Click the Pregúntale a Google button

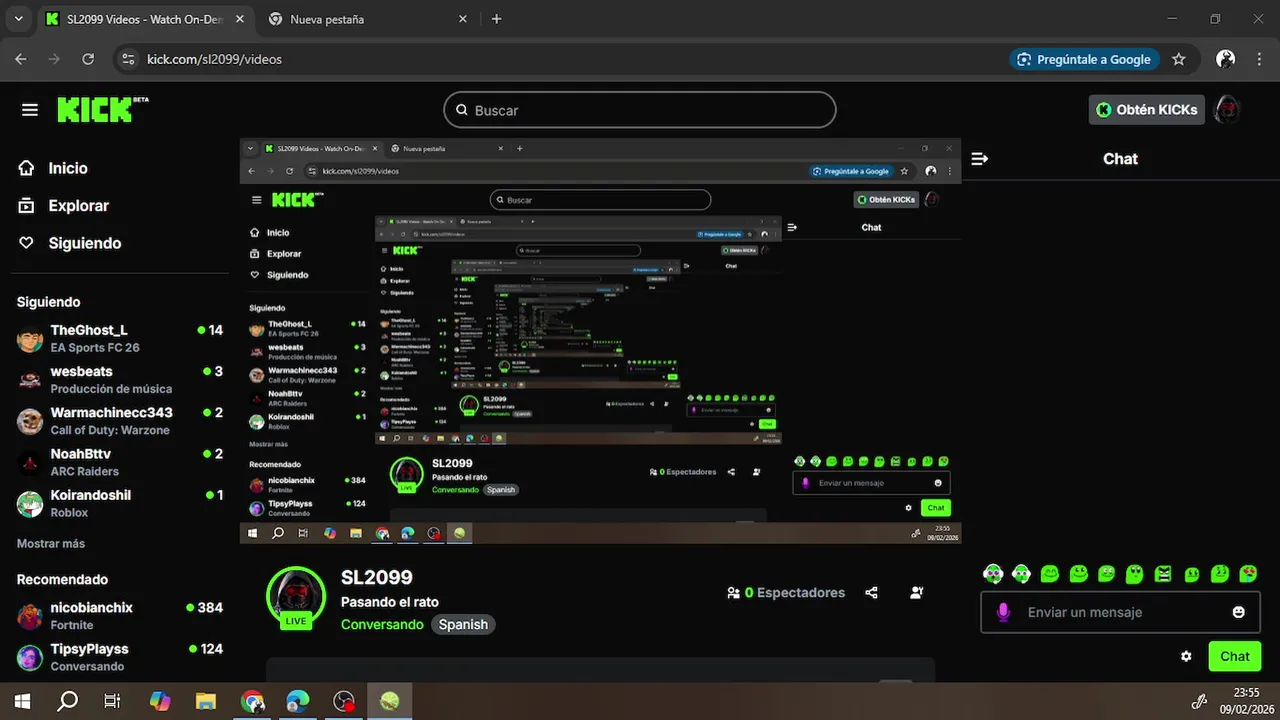pos(1084,59)
